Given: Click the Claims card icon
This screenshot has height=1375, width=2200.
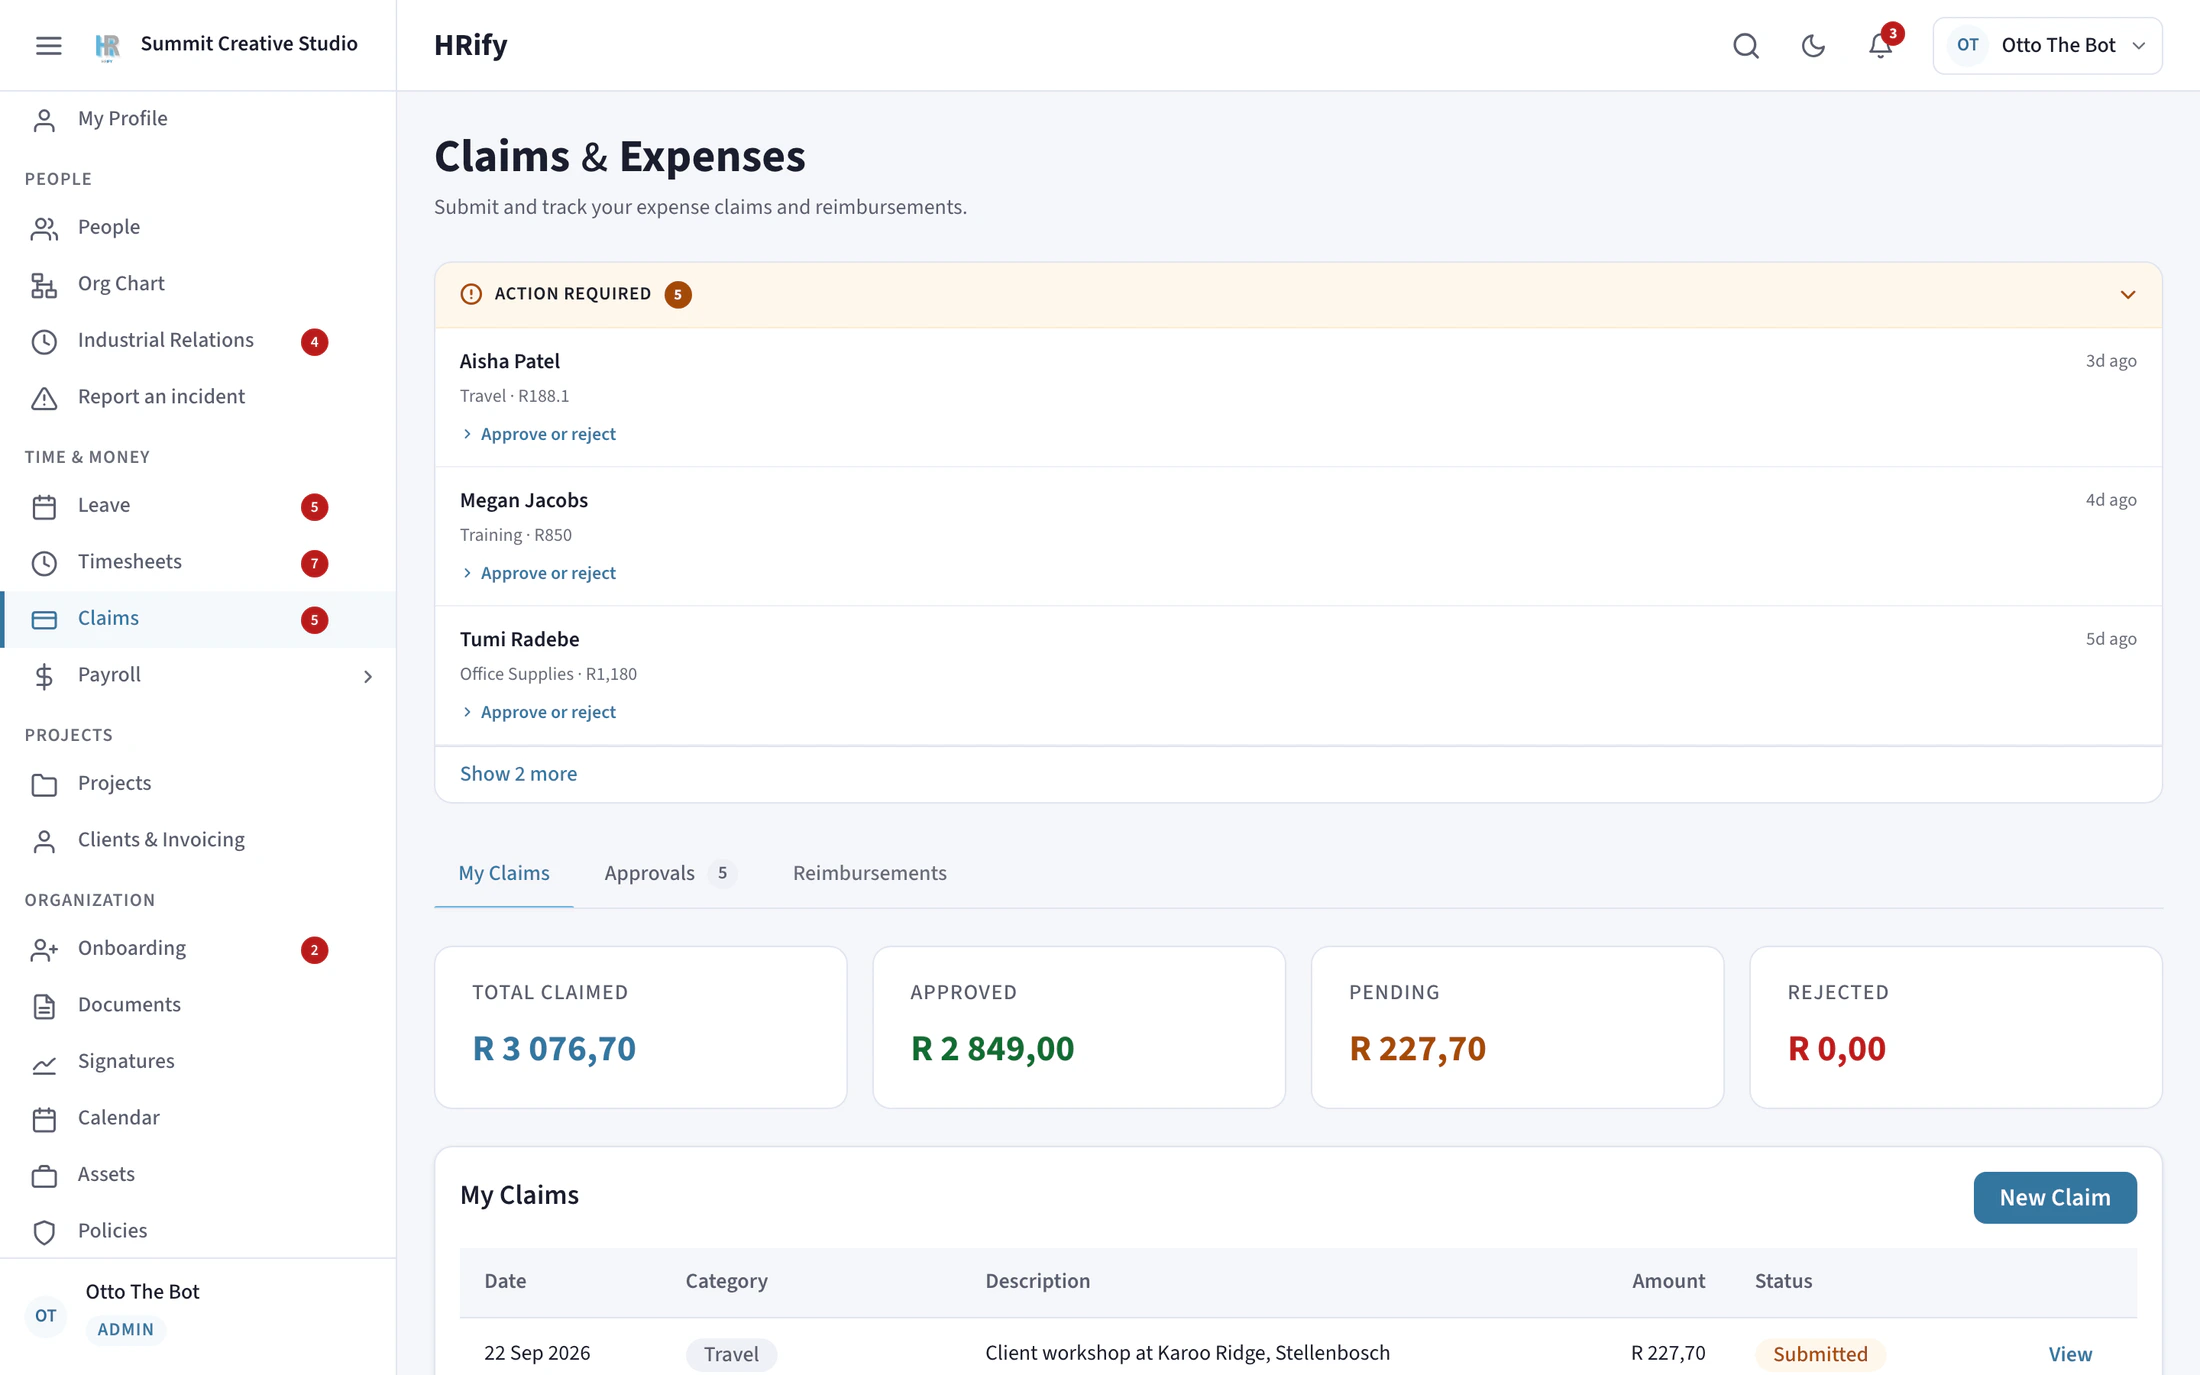Looking at the screenshot, I should coord(44,620).
